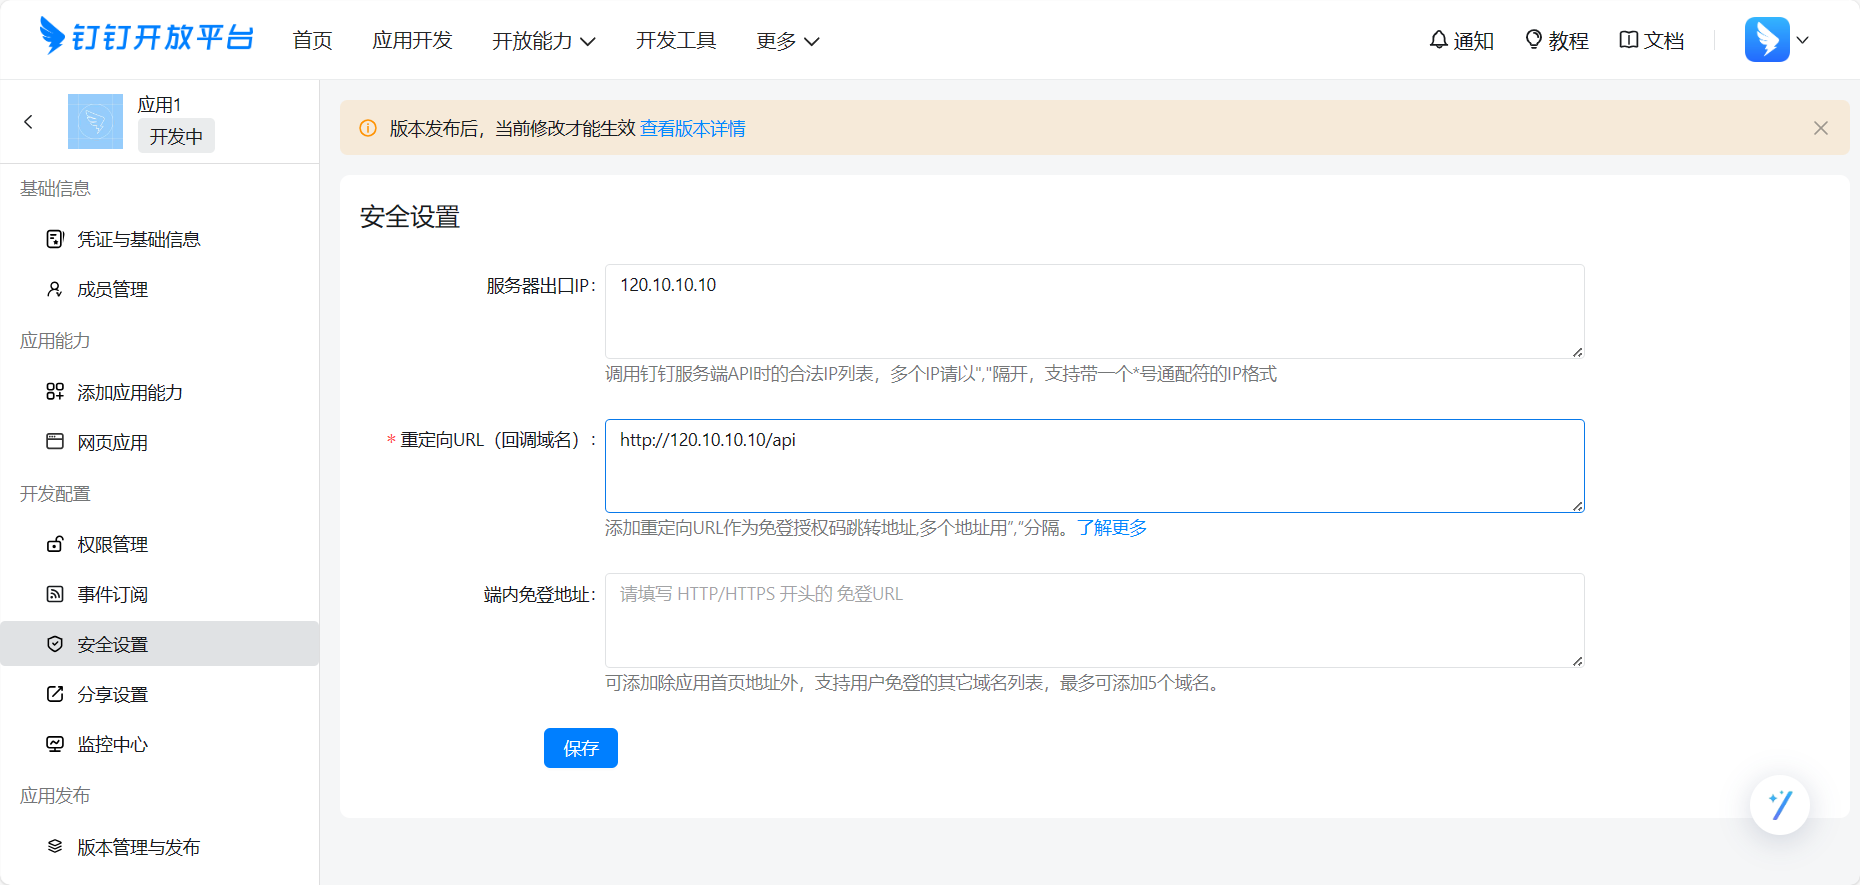
Task: Click the 应用1 app thumbnail image
Action: click(95, 122)
